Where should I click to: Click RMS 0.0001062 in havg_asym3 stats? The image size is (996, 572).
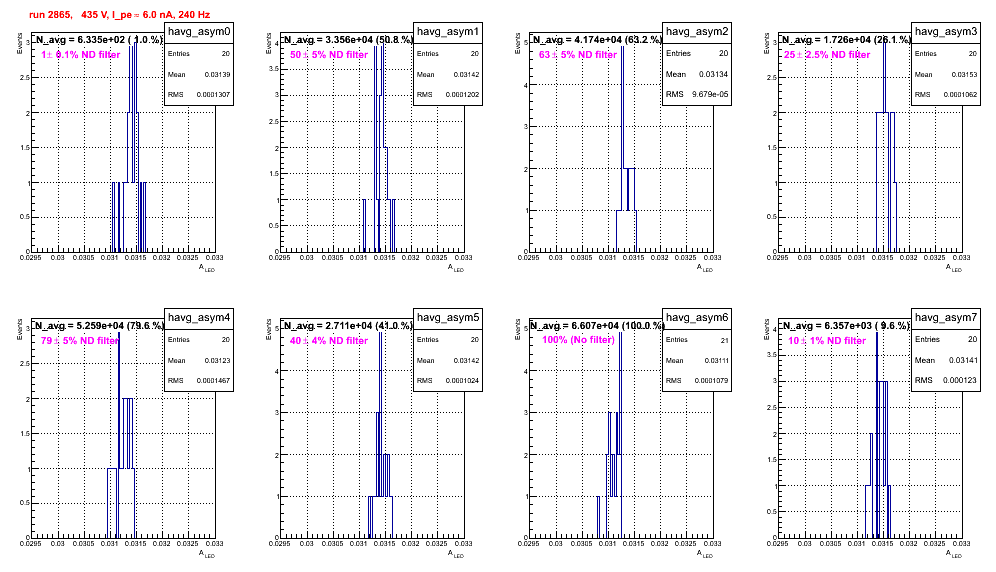click(946, 95)
